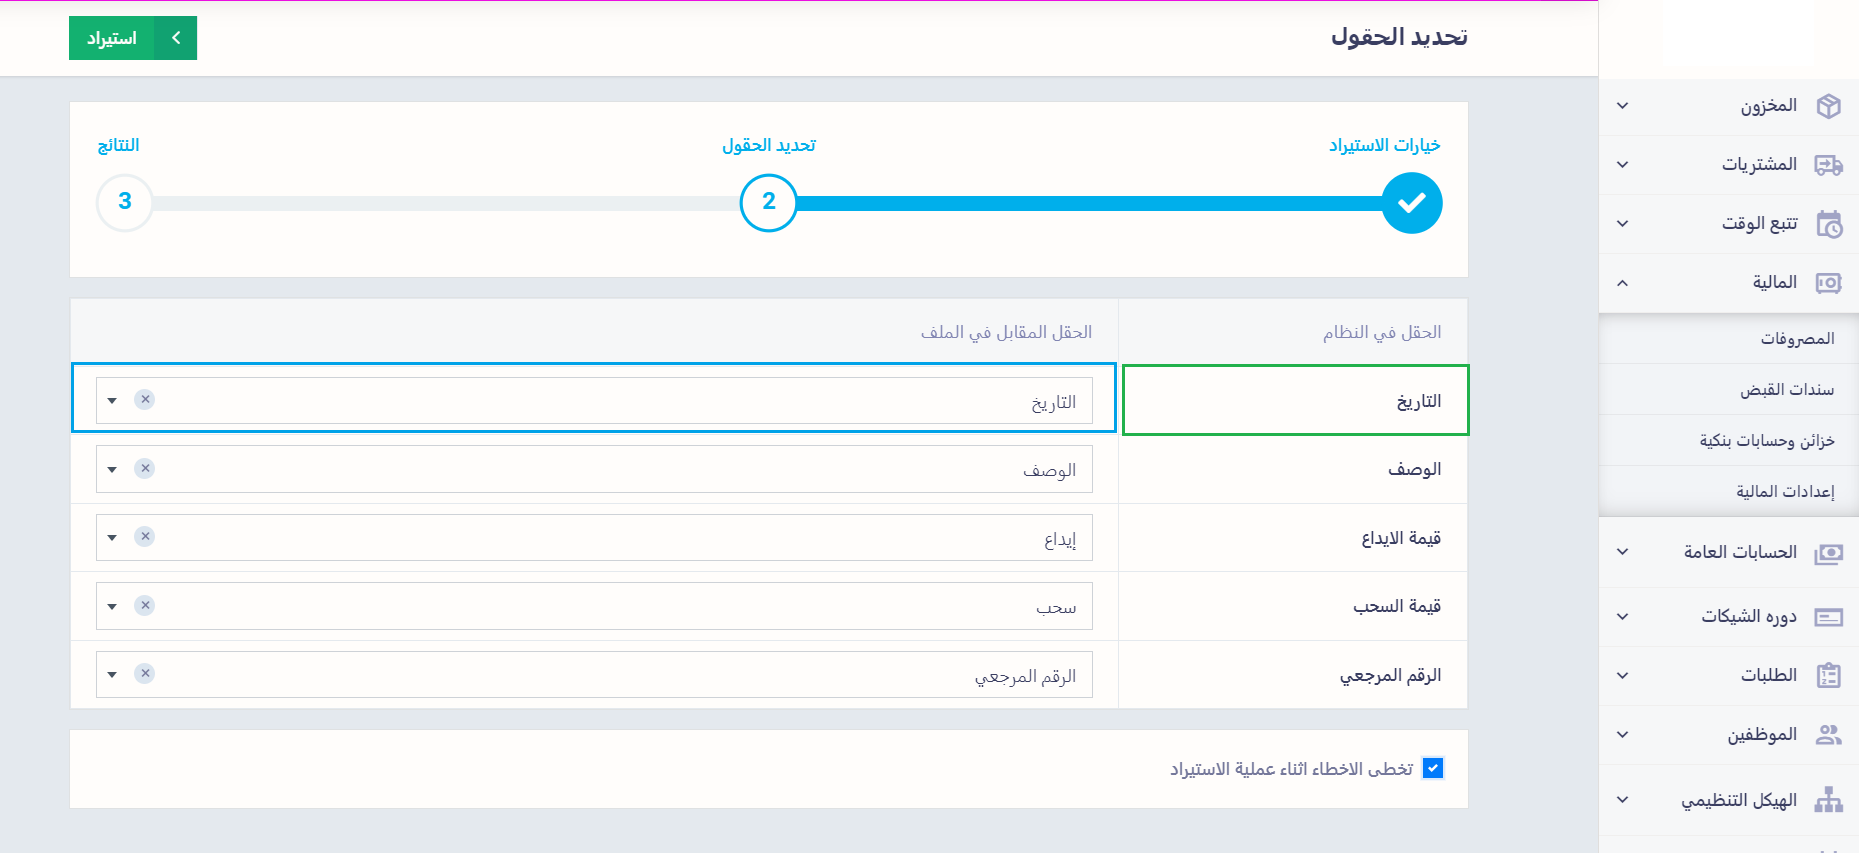Open the dropdown for the سحب mapping

pyautogui.click(x=112, y=606)
